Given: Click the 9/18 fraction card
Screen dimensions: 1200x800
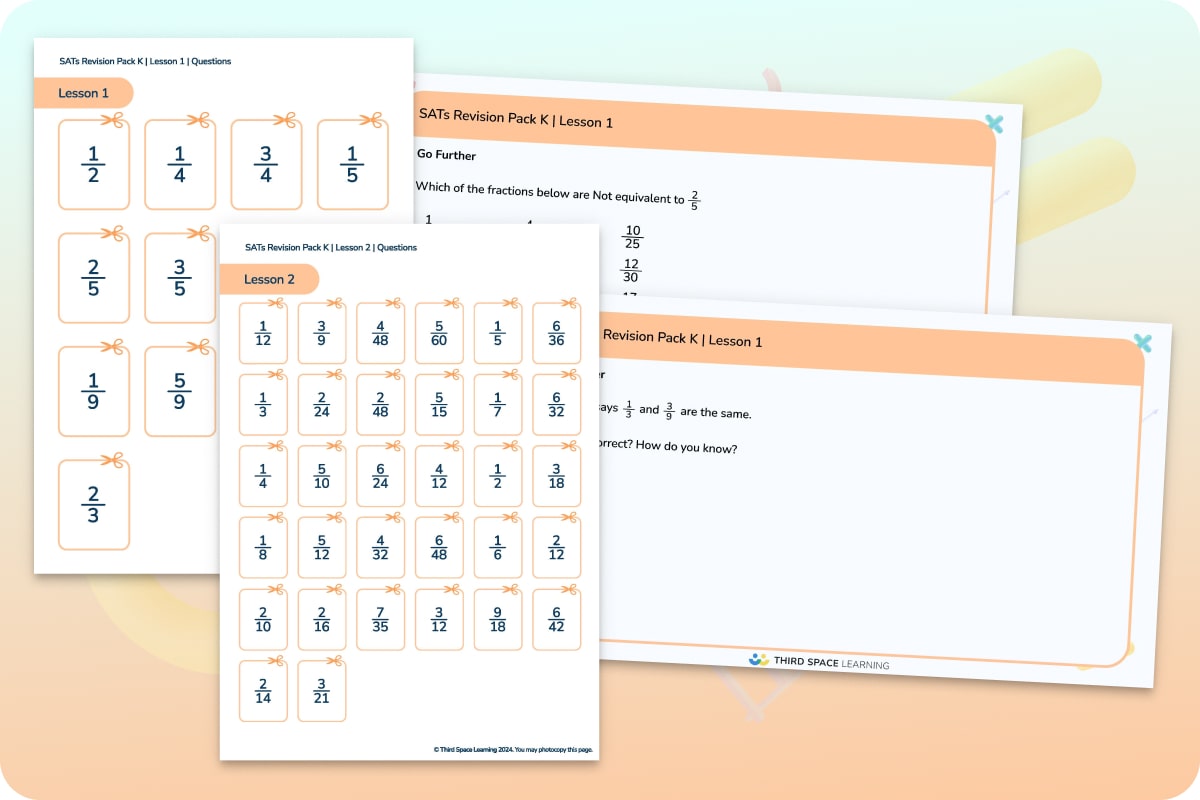Looking at the screenshot, I should click(498, 620).
